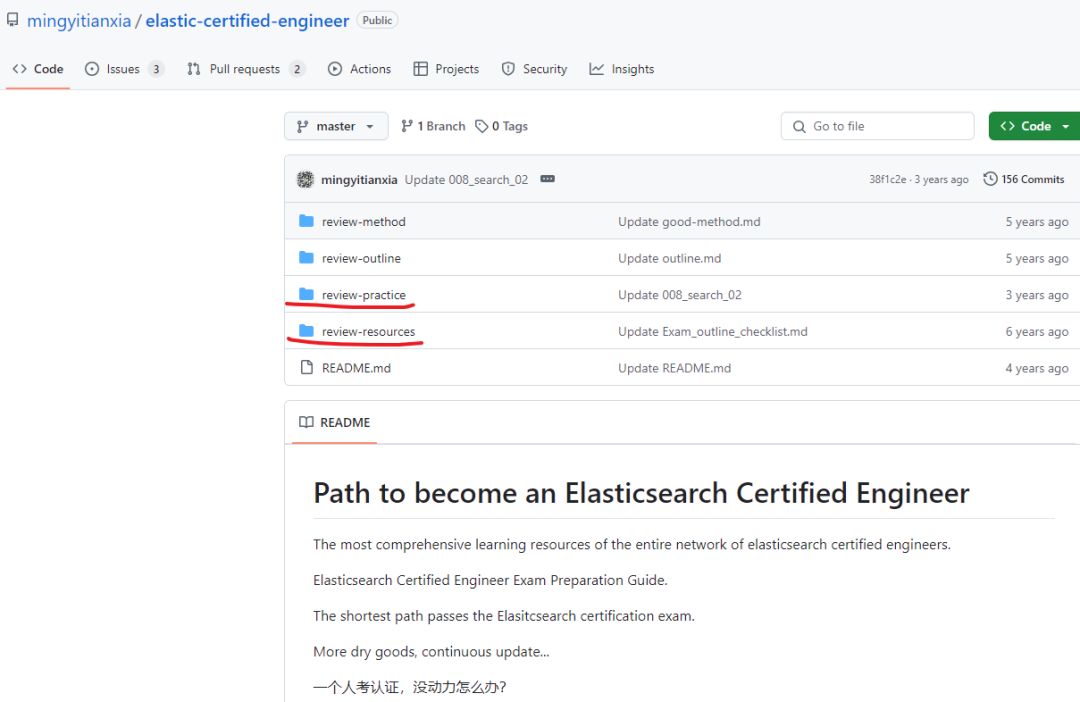View the 1 Branch list
The height and width of the screenshot is (702, 1080).
click(x=433, y=126)
